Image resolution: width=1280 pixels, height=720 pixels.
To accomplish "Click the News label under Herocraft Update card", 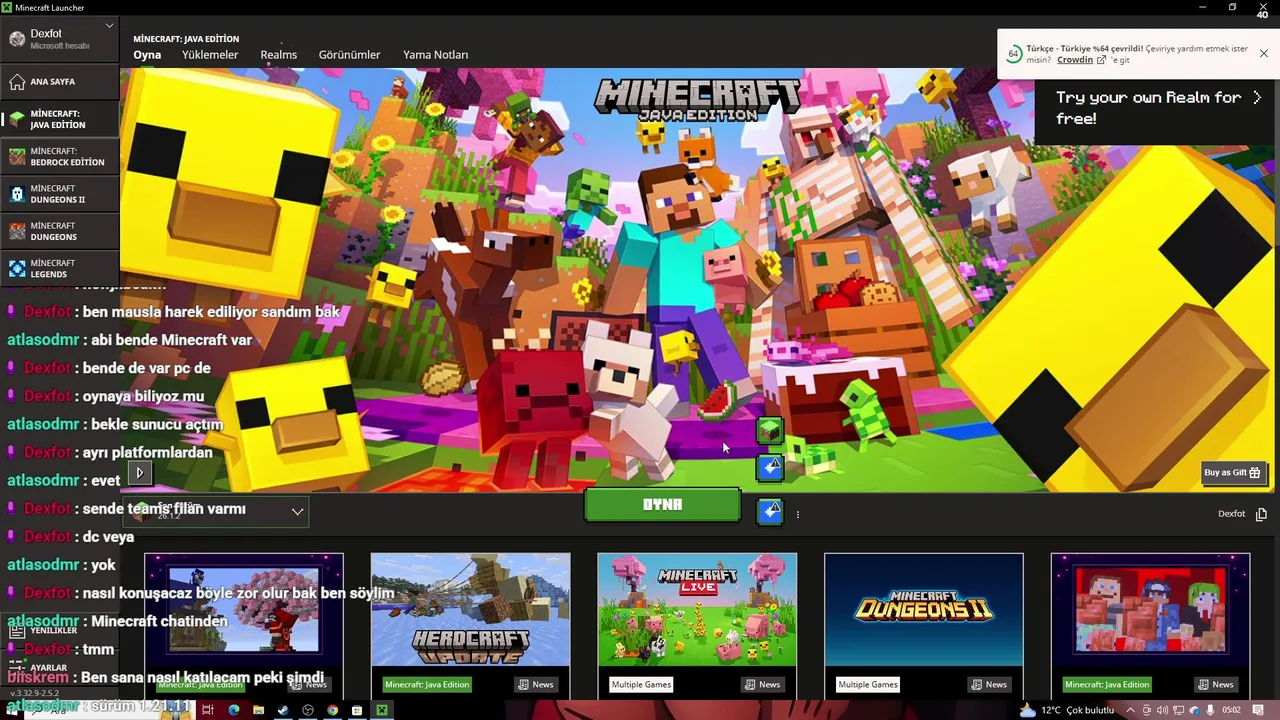I will pos(536,685).
